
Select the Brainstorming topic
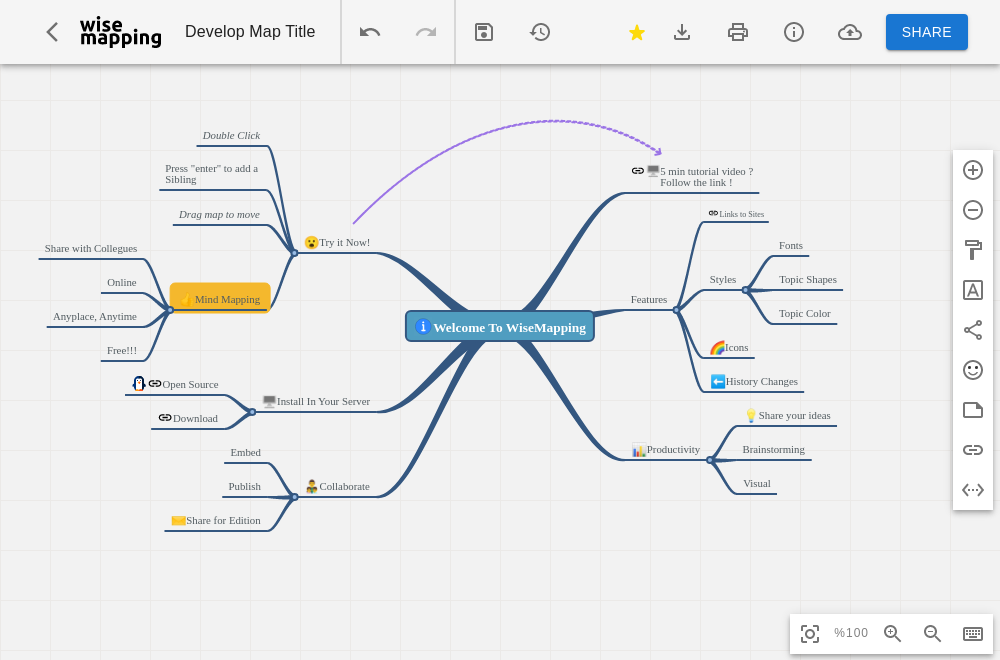coord(774,450)
